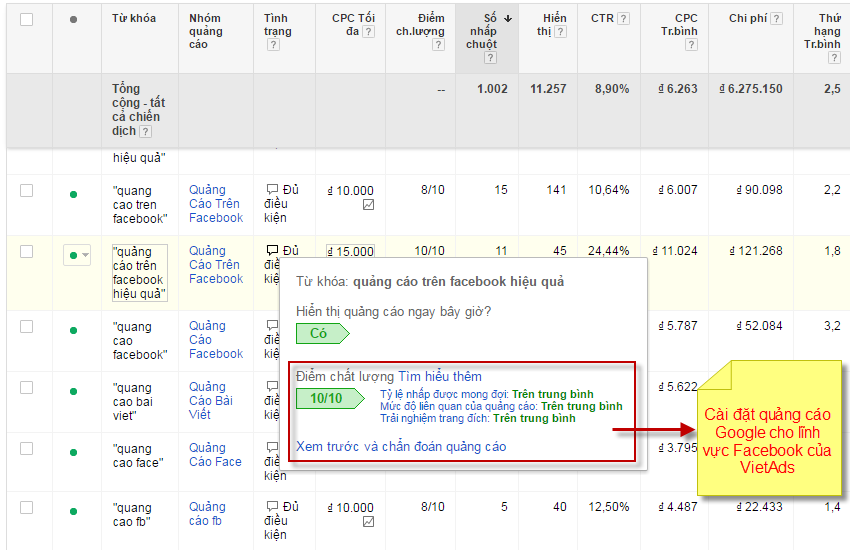Screen dimensions: 850x550
Task: Click max CPC 10.000 in "quang cao tren facebook" row
Action: click(x=351, y=191)
